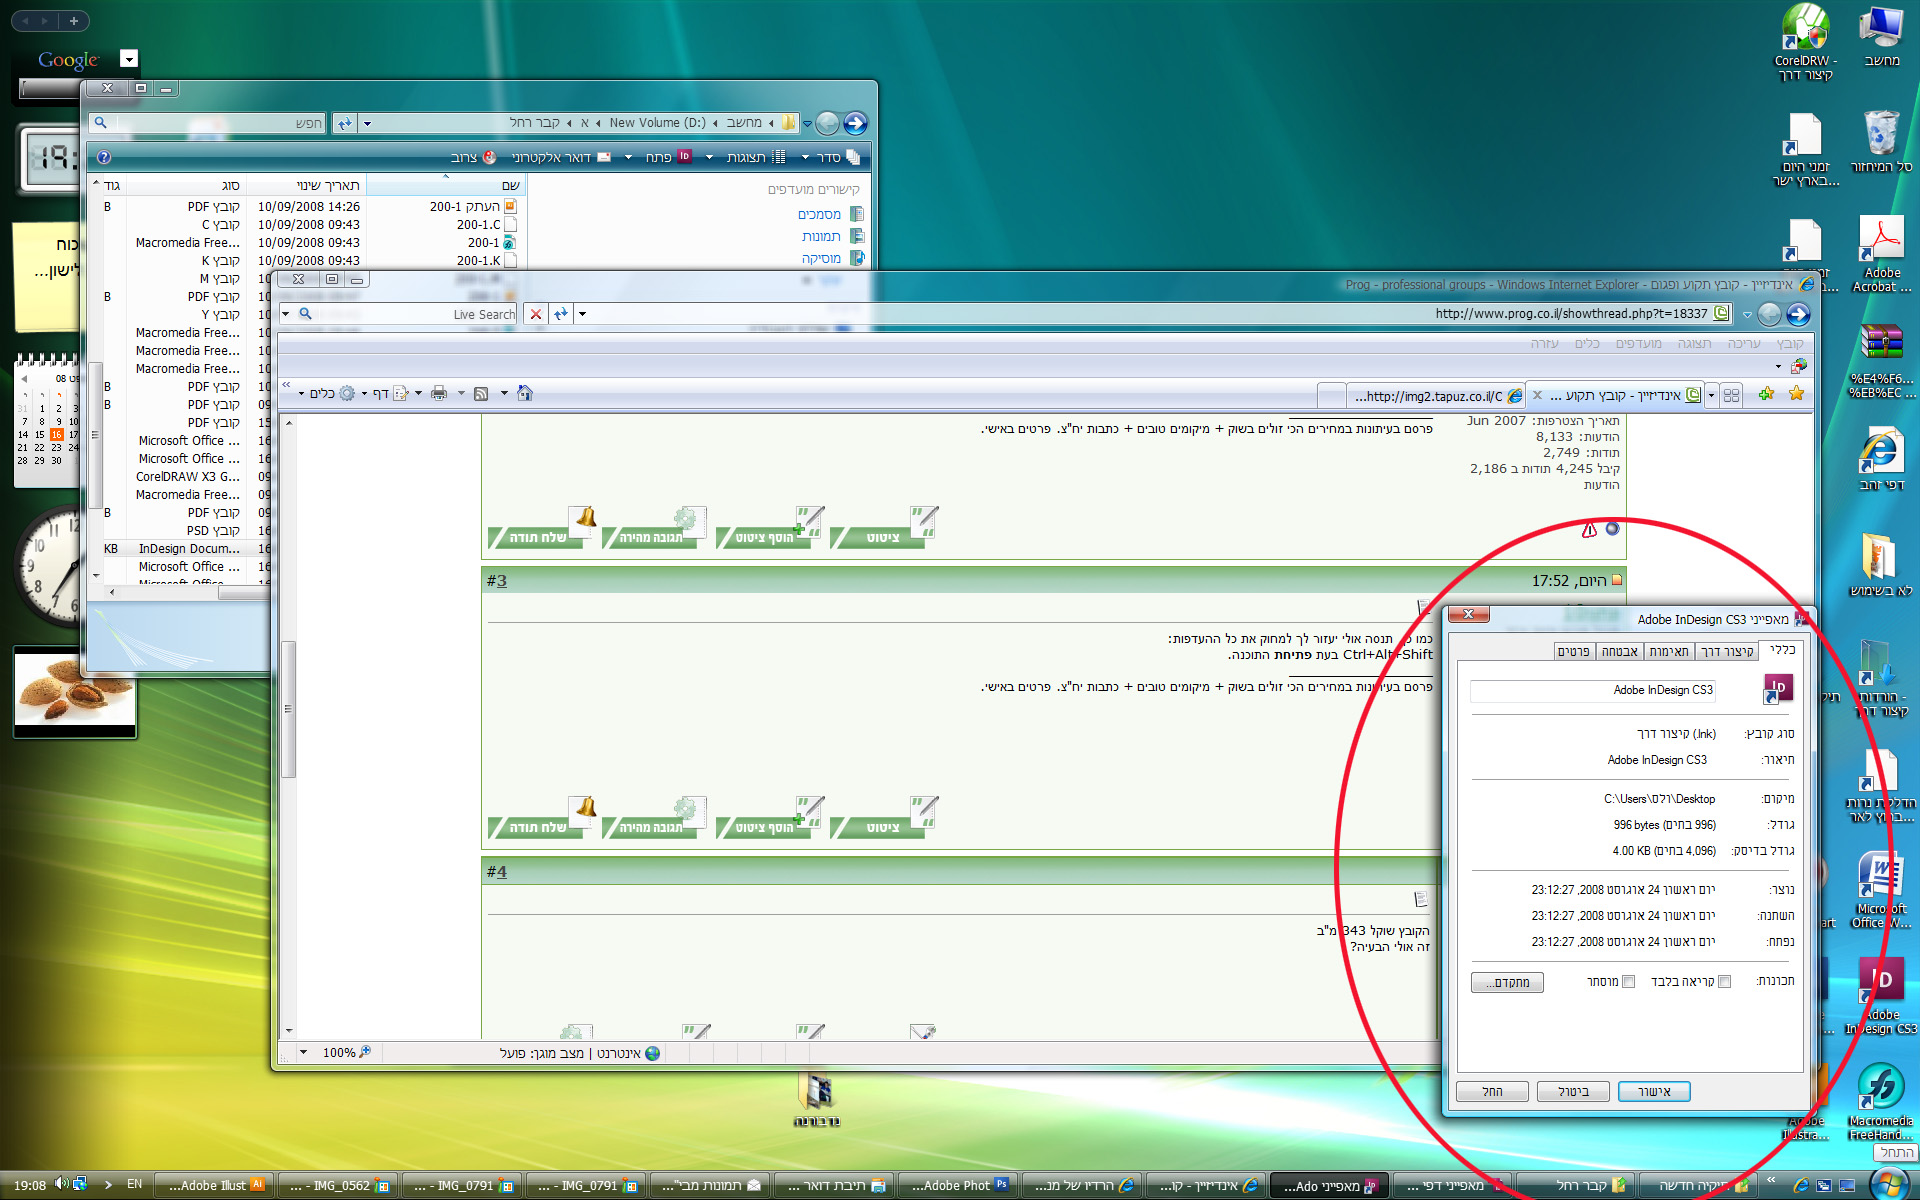Click the red Stop loading icon

(536, 314)
